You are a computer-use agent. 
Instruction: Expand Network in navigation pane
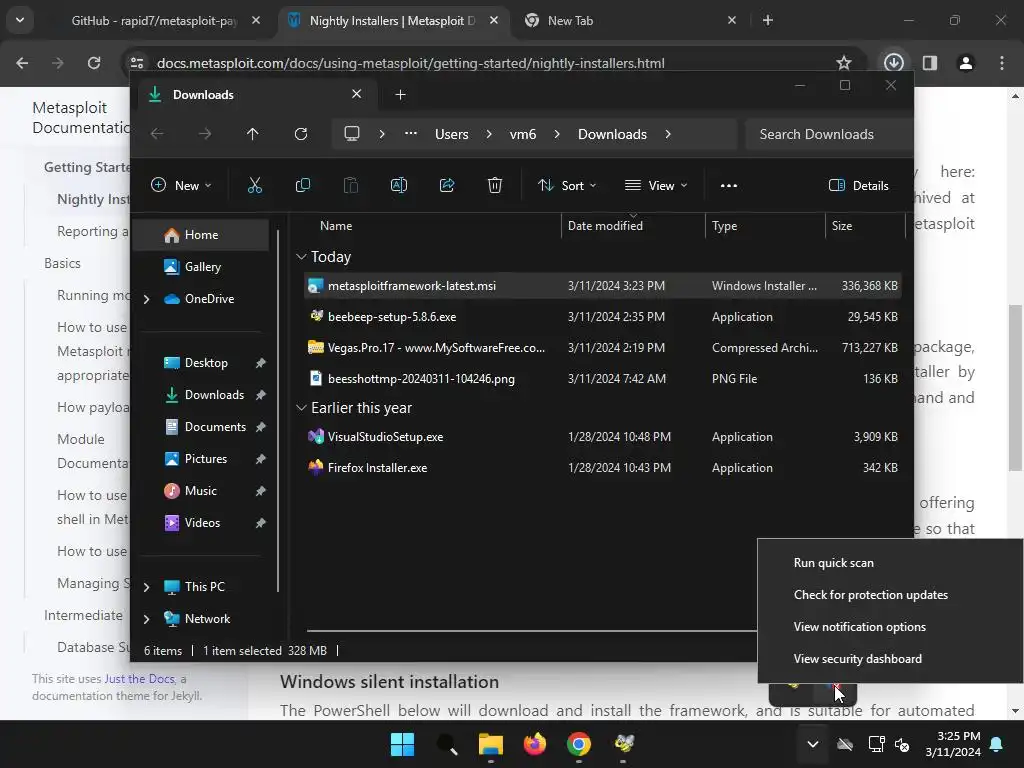(146, 619)
